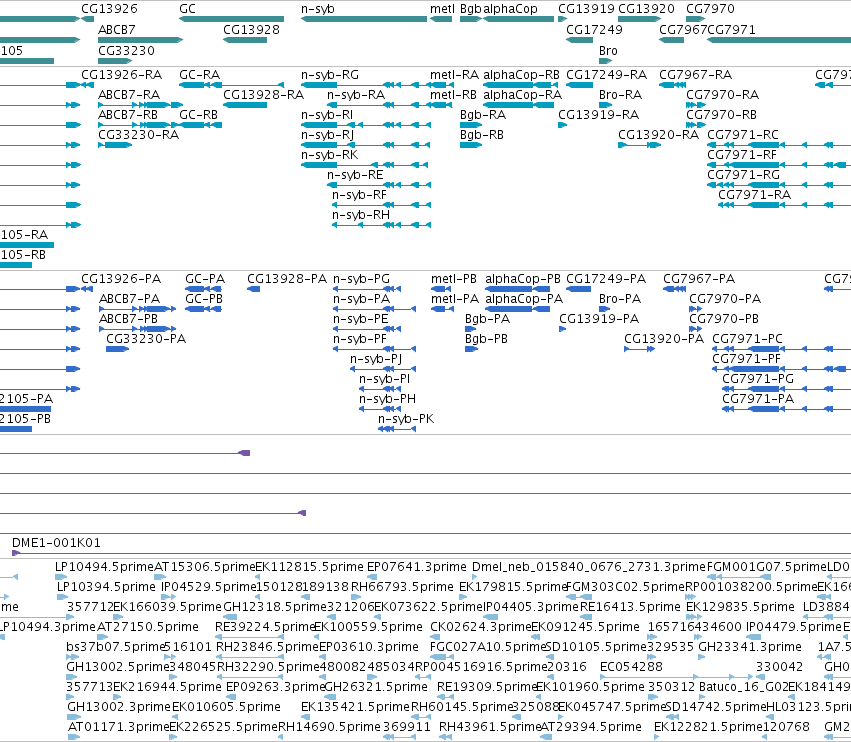
Task: Click protein n-syb-PJ
Action: tap(376, 359)
